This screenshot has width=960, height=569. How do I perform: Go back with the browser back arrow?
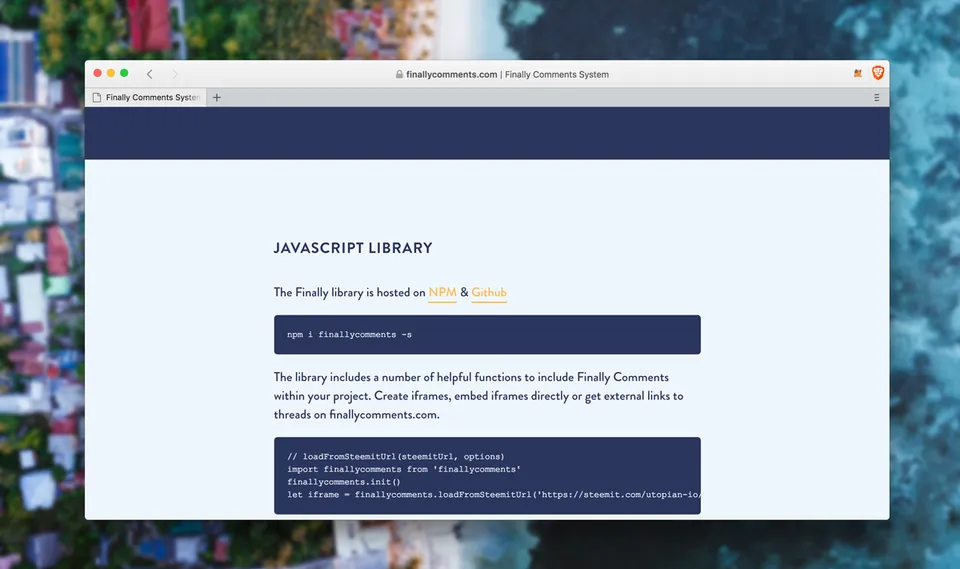(149, 74)
